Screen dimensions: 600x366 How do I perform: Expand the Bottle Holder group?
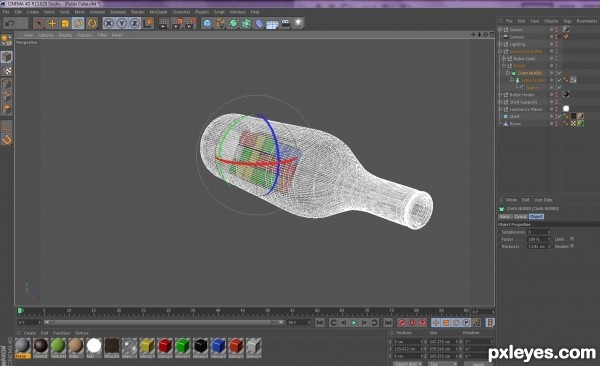tap(500, 95)
